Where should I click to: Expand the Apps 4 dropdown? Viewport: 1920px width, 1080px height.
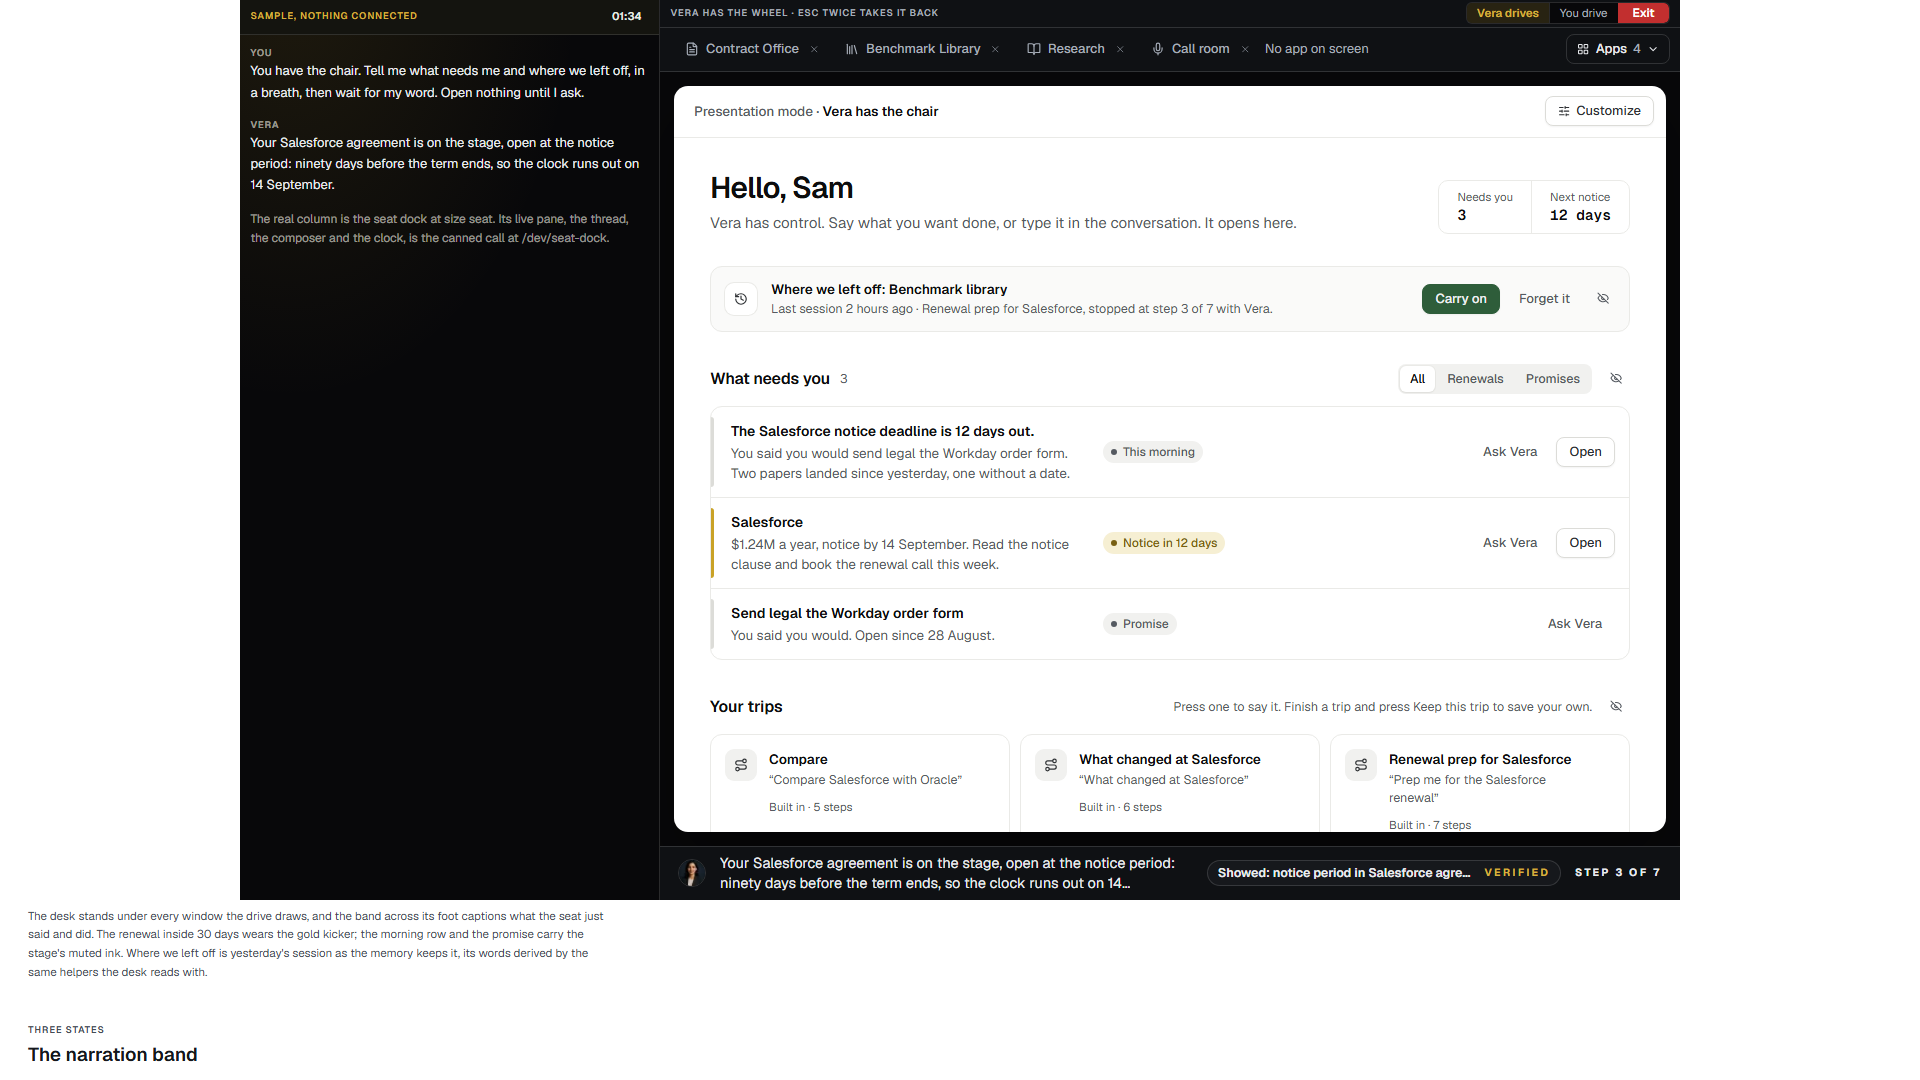tap(1617, 49)
